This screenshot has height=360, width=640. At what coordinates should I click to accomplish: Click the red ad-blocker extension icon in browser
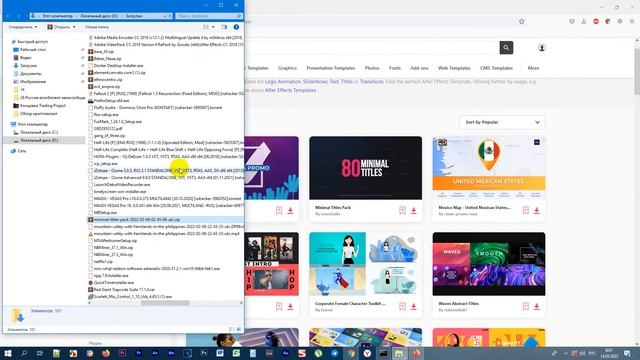click(596, 21)
